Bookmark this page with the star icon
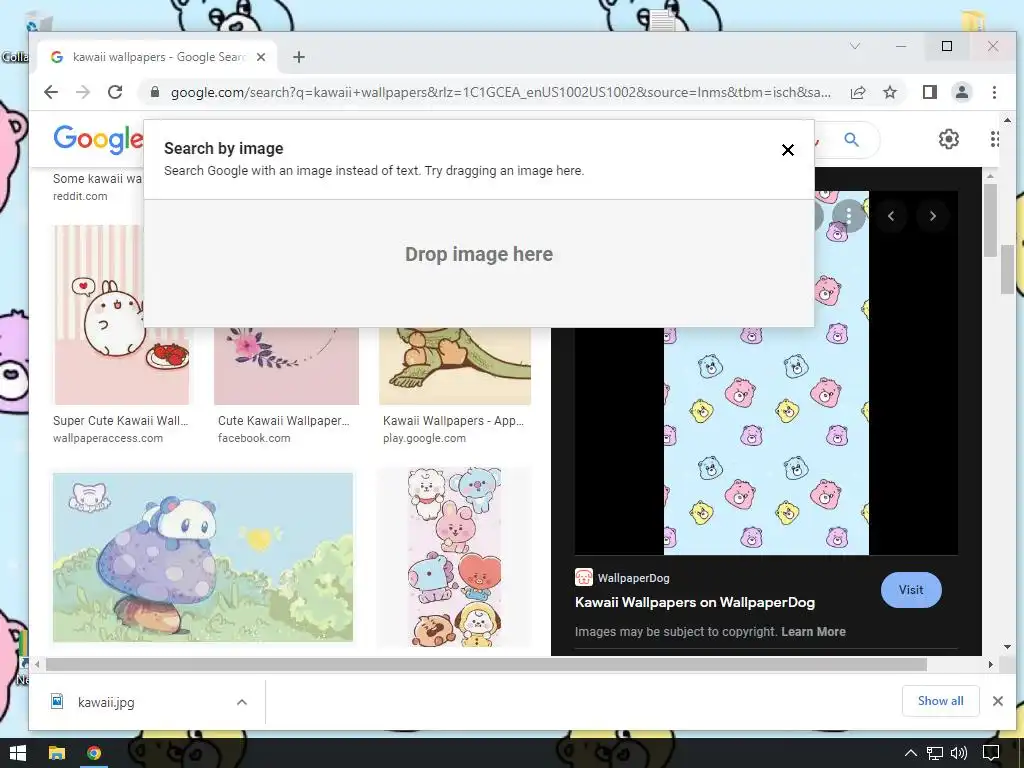 (x=889, y=92)
